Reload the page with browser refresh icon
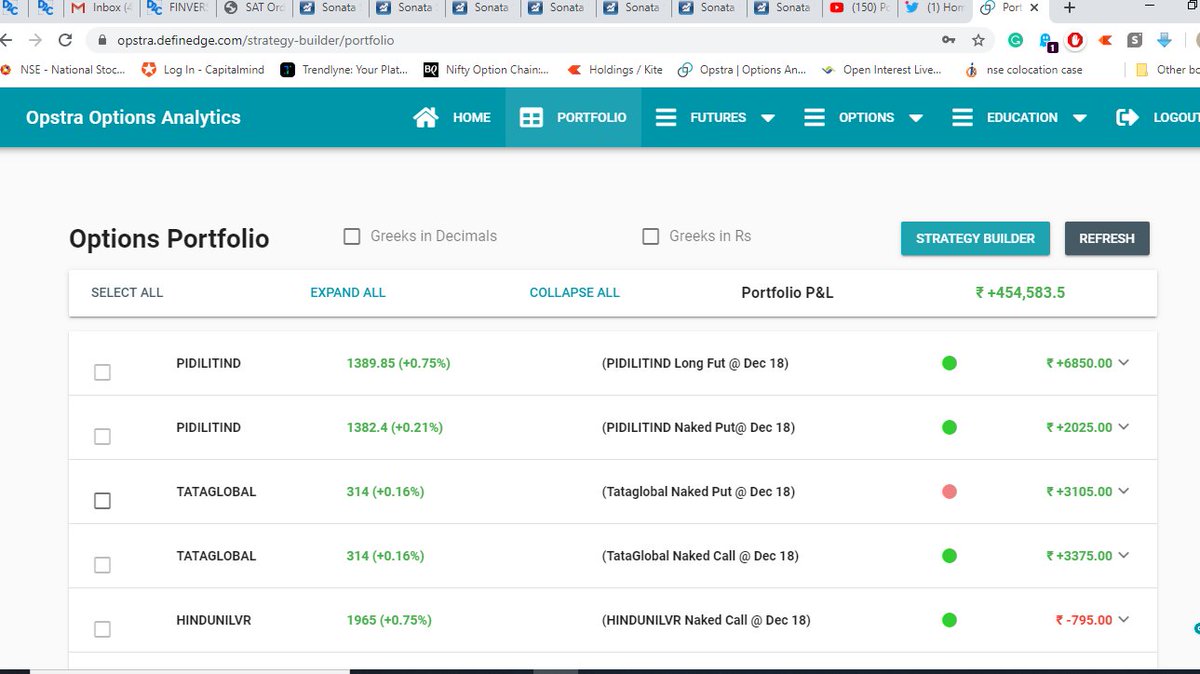 point(65,41)
